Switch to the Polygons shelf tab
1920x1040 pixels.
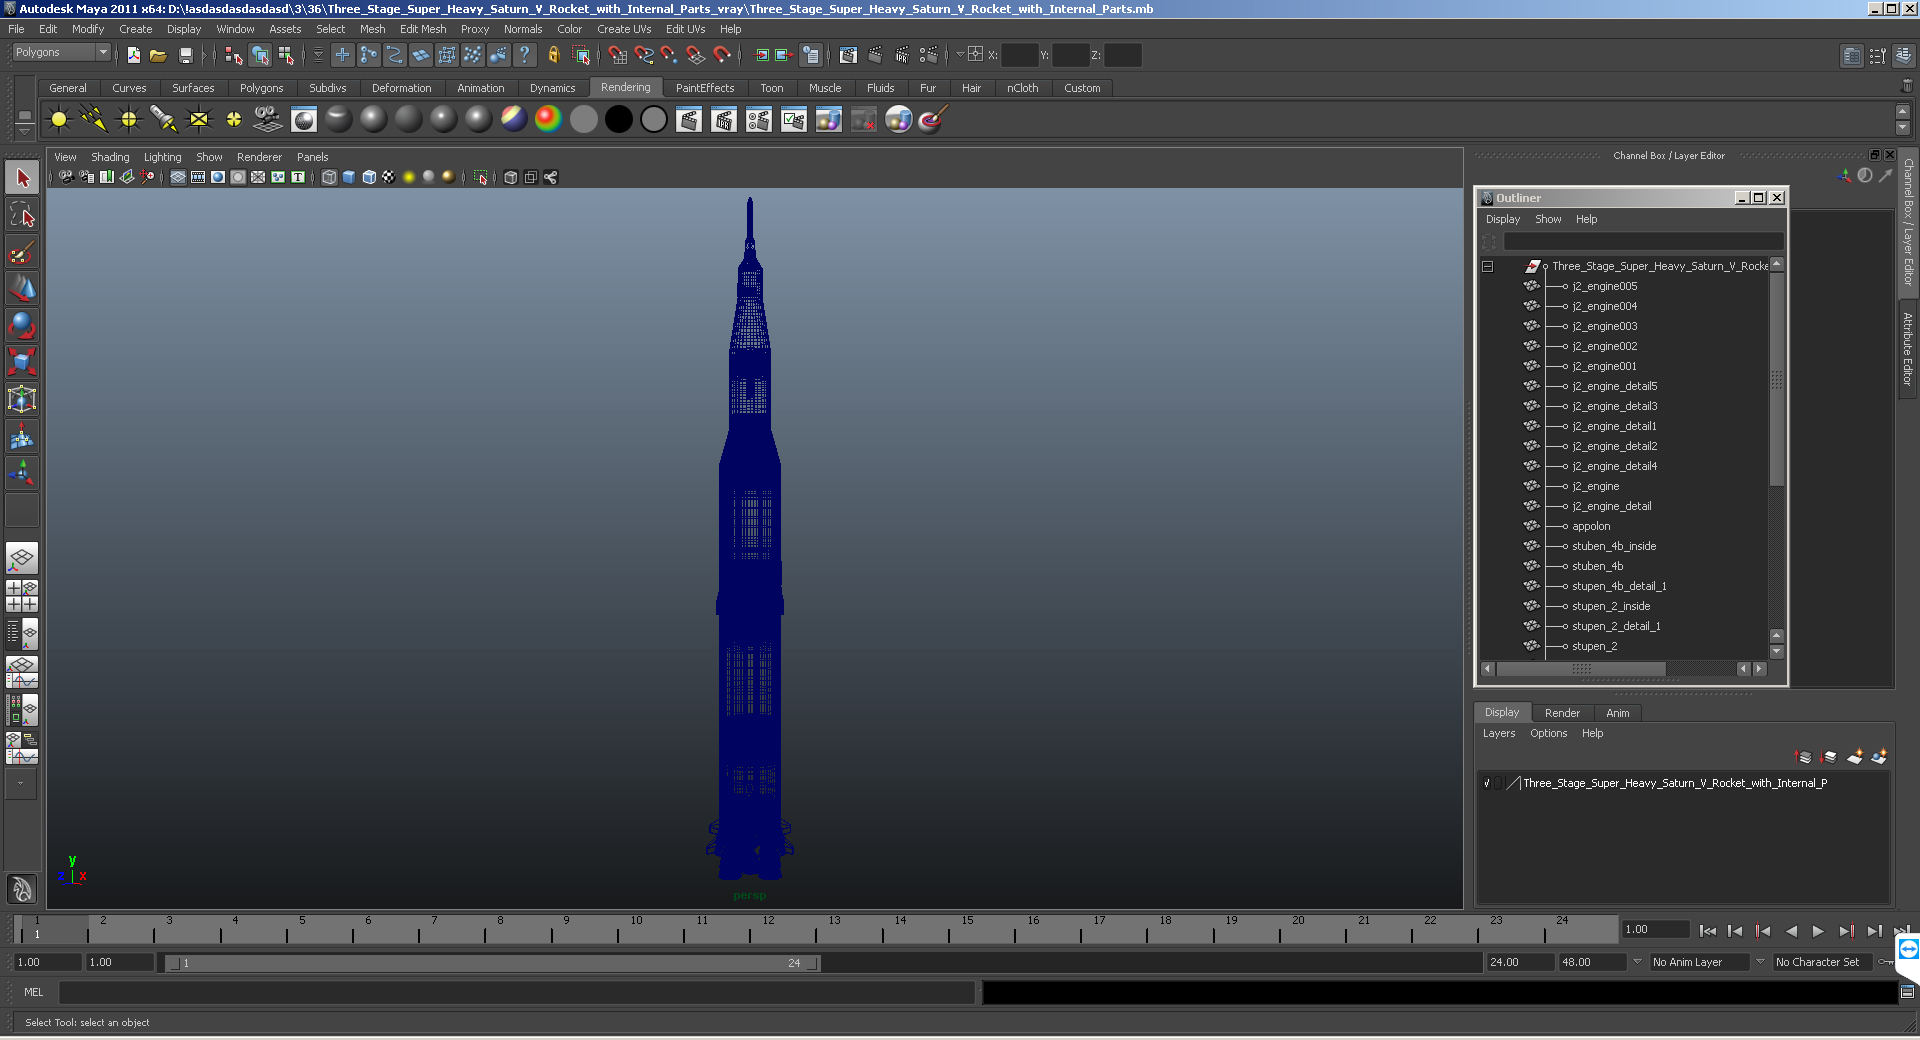pyautogui.click(x=261, y=88)
